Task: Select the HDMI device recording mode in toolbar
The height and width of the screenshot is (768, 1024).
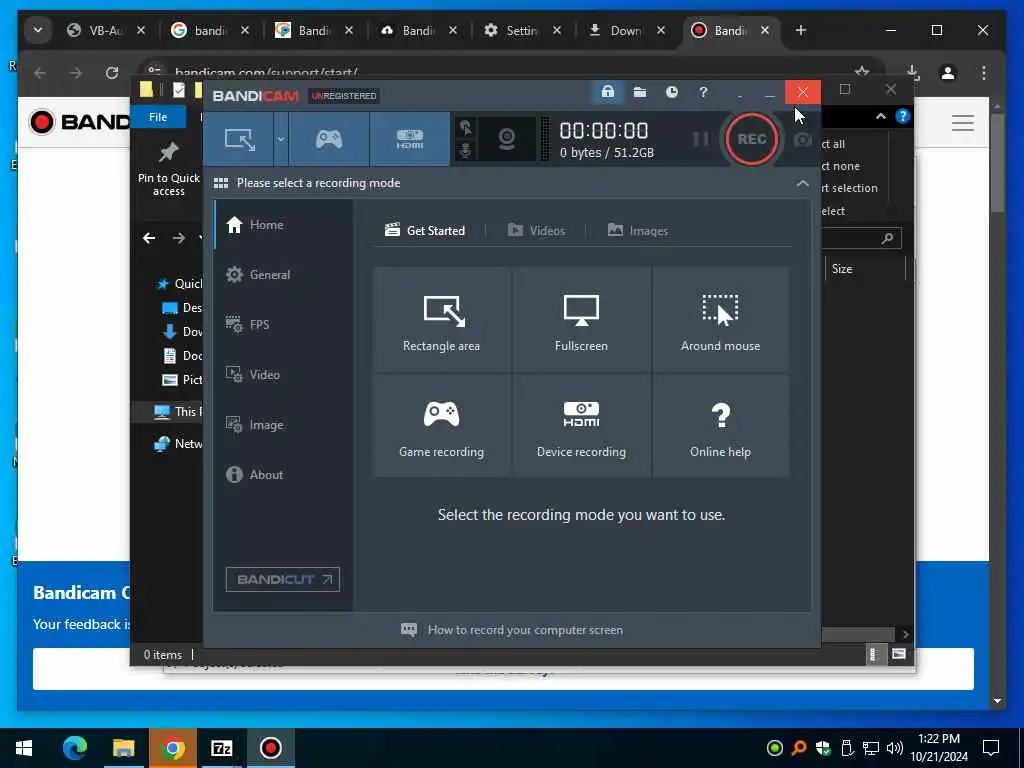Action: 409,139
